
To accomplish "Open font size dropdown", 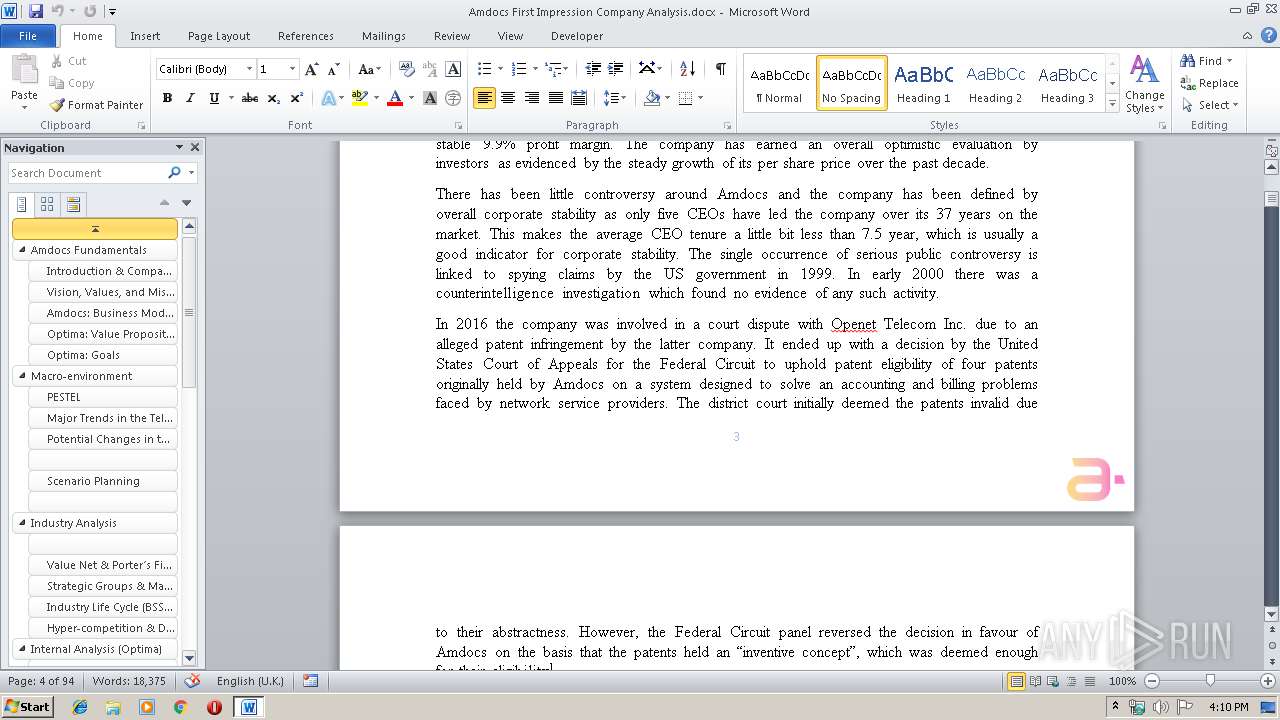I will (x=292, y=69).
